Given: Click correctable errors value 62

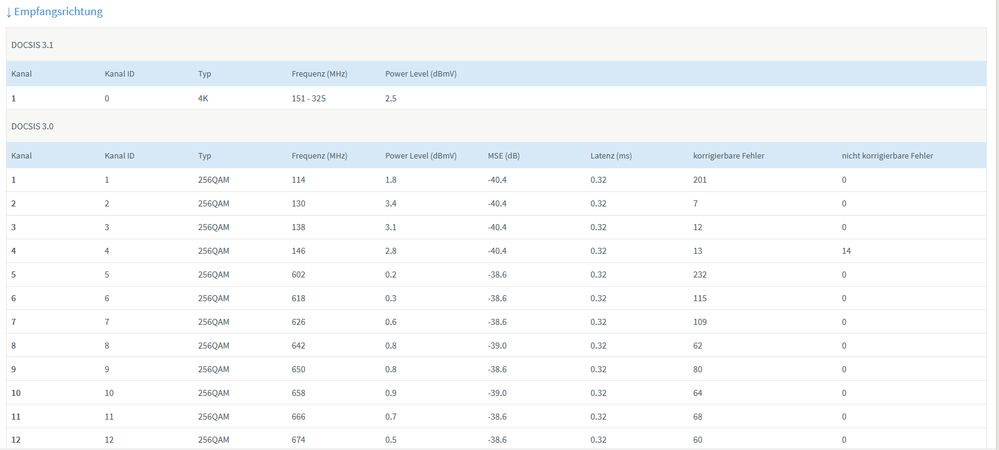Looking at the screenshot, I should 698,345.
